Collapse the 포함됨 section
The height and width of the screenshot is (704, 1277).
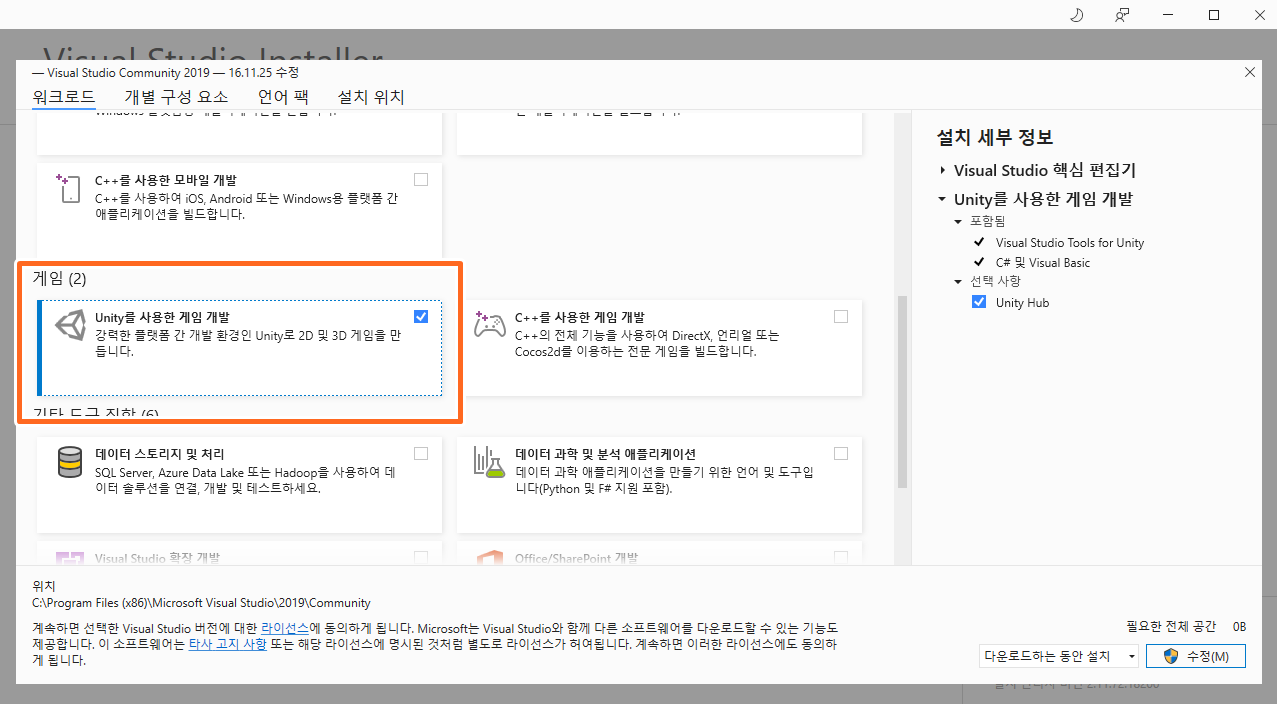click(958, 221)
